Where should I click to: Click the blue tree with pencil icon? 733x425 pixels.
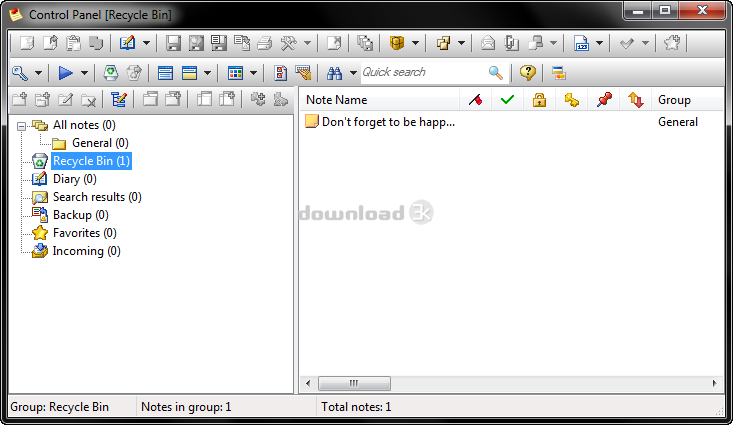119,99
